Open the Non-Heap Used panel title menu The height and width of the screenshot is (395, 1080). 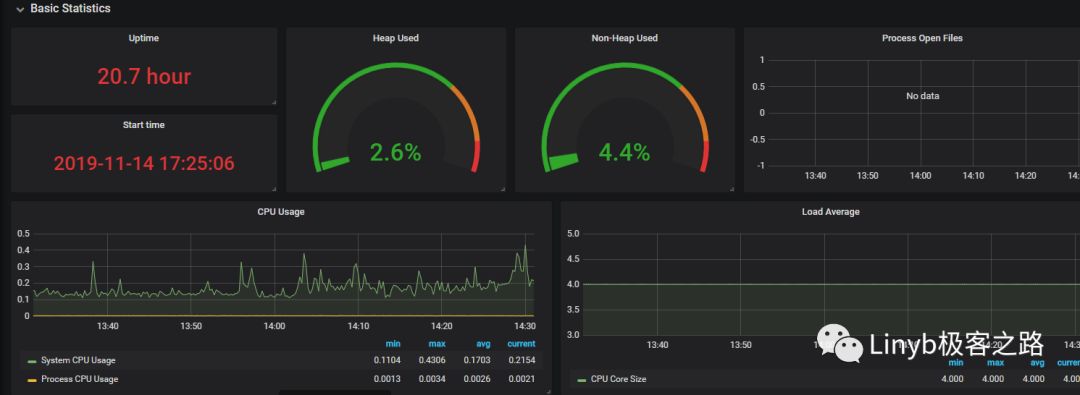624,39
